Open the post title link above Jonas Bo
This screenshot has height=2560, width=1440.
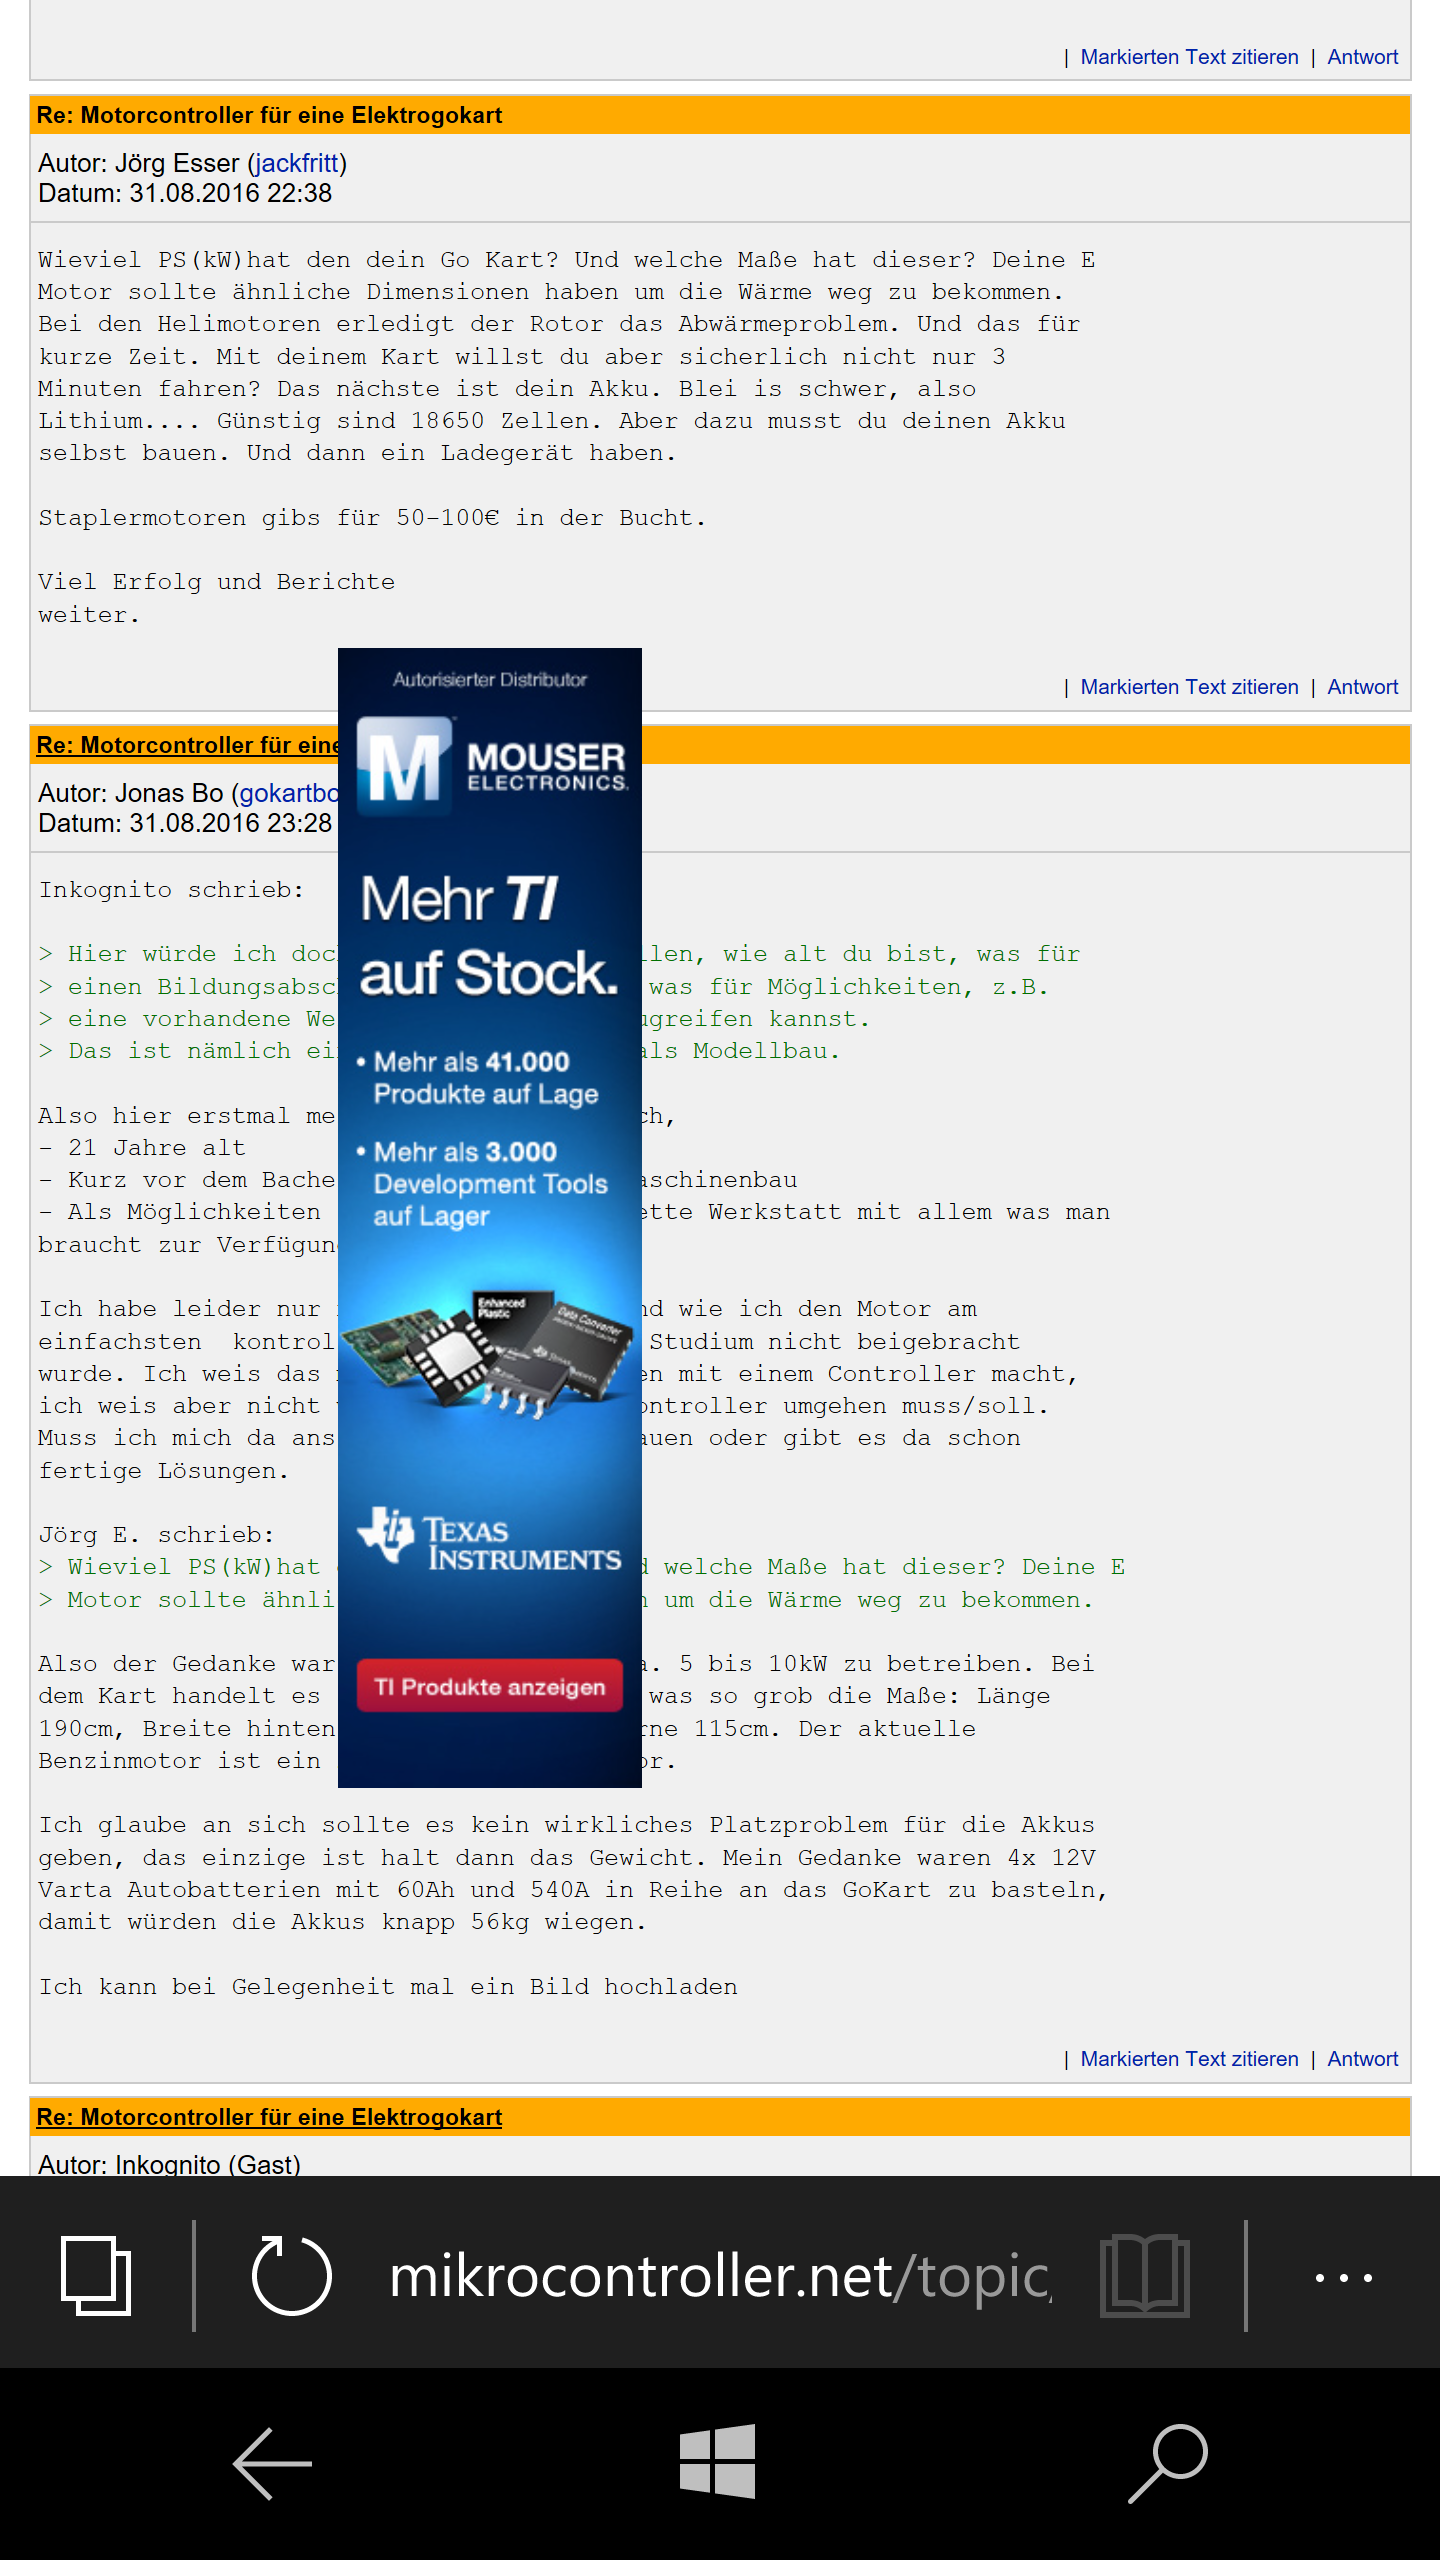click(188, 745)
